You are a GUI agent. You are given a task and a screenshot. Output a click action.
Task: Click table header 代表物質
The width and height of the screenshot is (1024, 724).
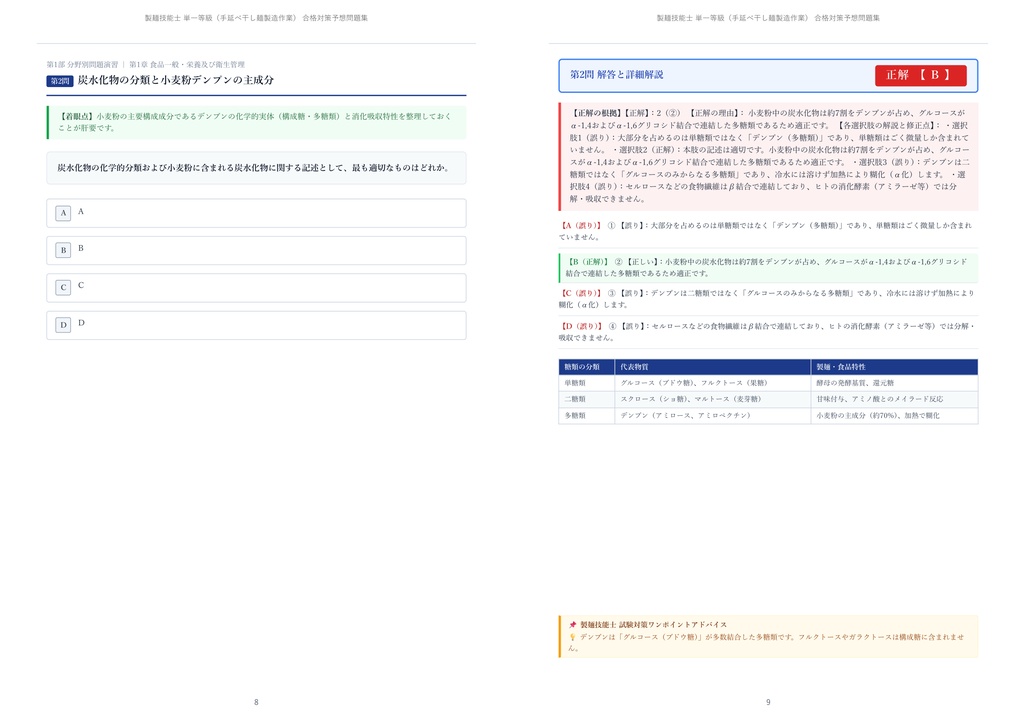(712, 367)
